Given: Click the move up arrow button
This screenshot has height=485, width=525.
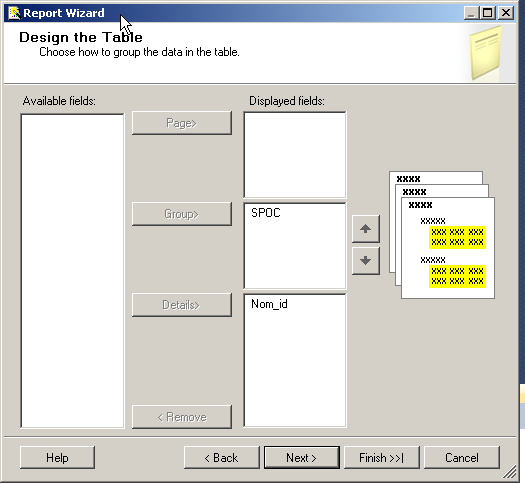Looking at the screenshot, I should click(366, 229).
